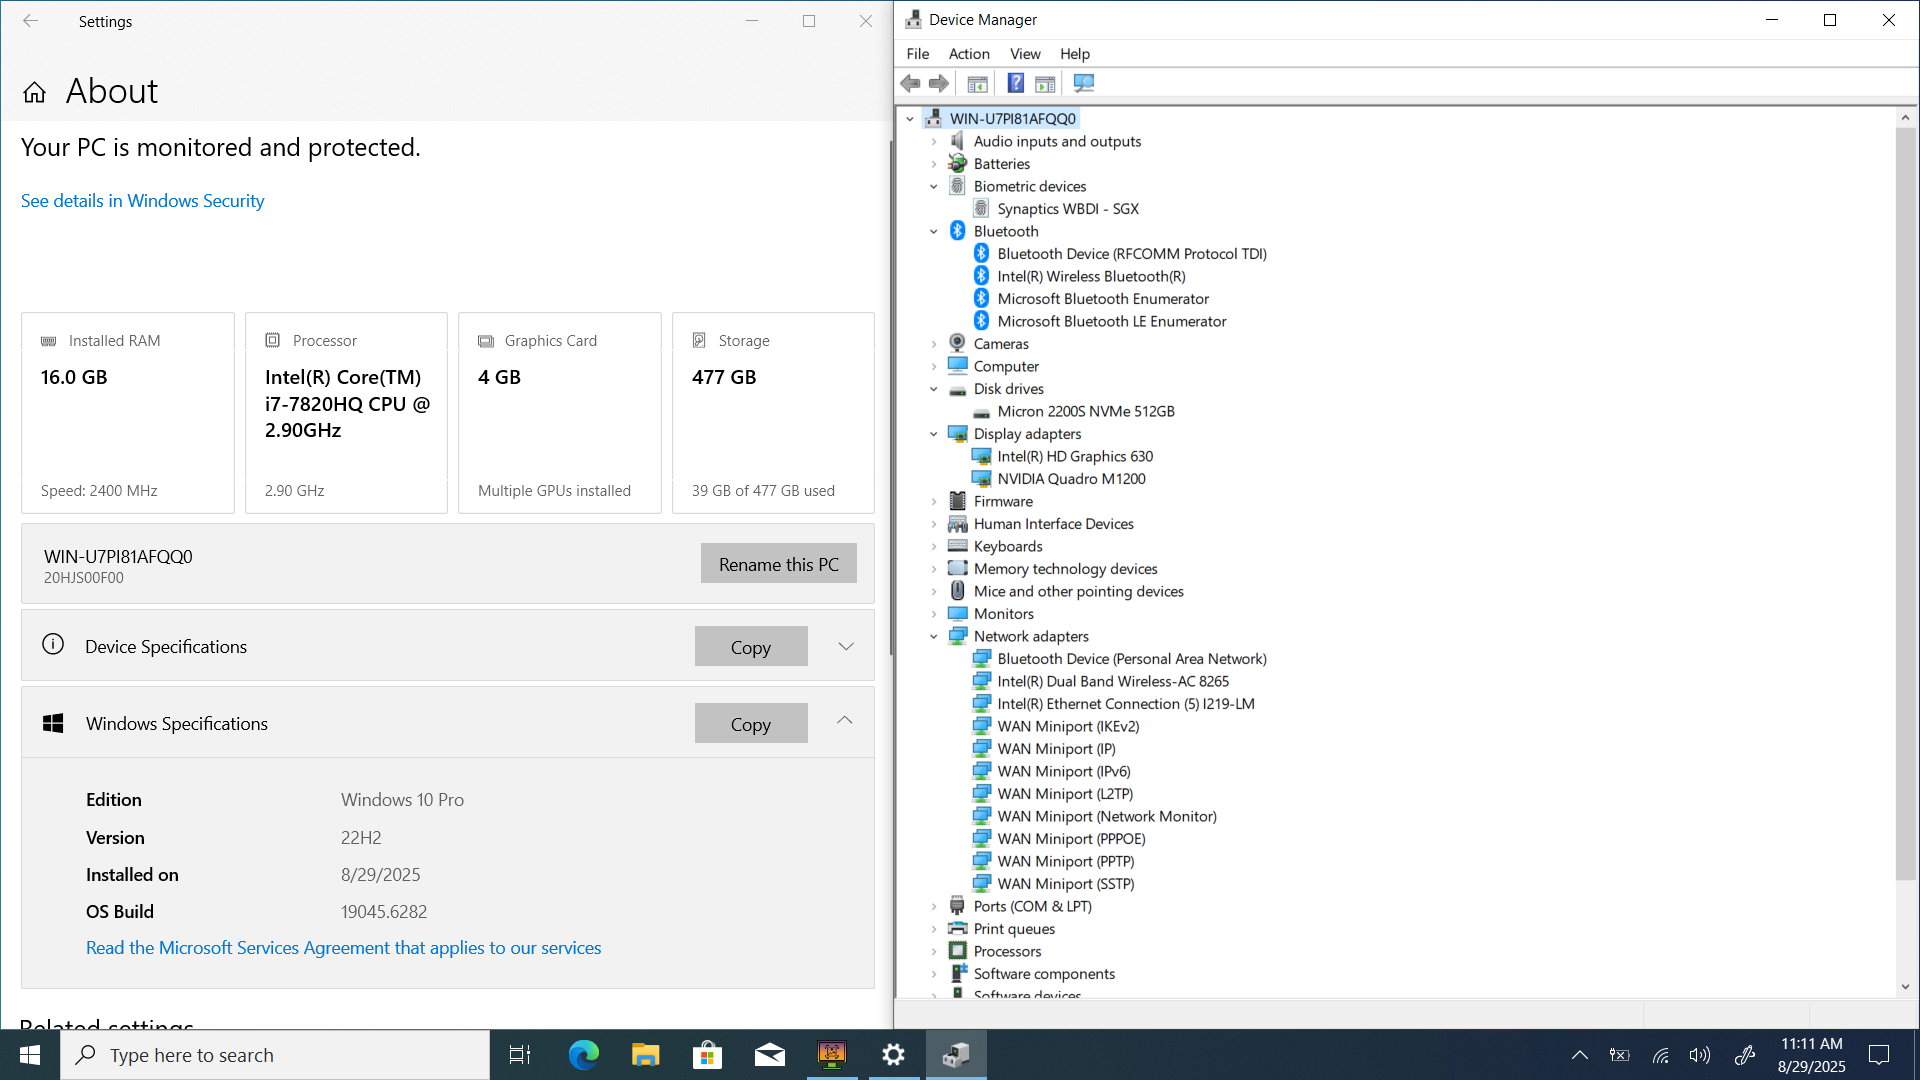The image size is (1920, 1080).
Task: Click Device Manager scrollbar down arrow
Action: [1905, 987]
